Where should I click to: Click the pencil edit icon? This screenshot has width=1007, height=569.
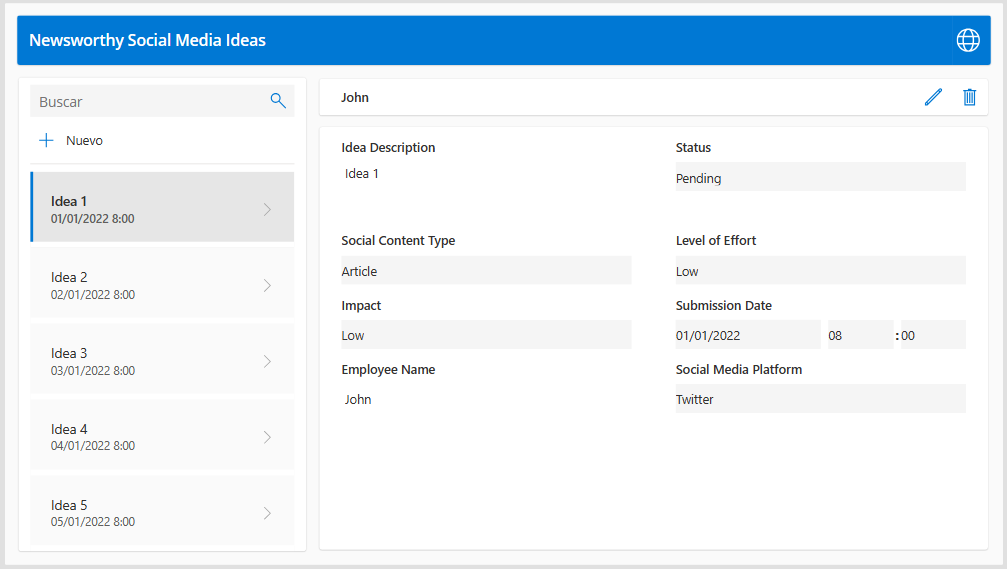pyautogui.click(x=933, y=97)
